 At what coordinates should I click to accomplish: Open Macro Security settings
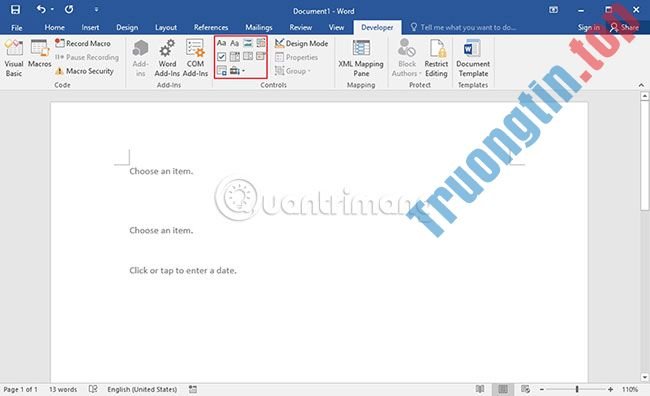[x=84, y=71]
